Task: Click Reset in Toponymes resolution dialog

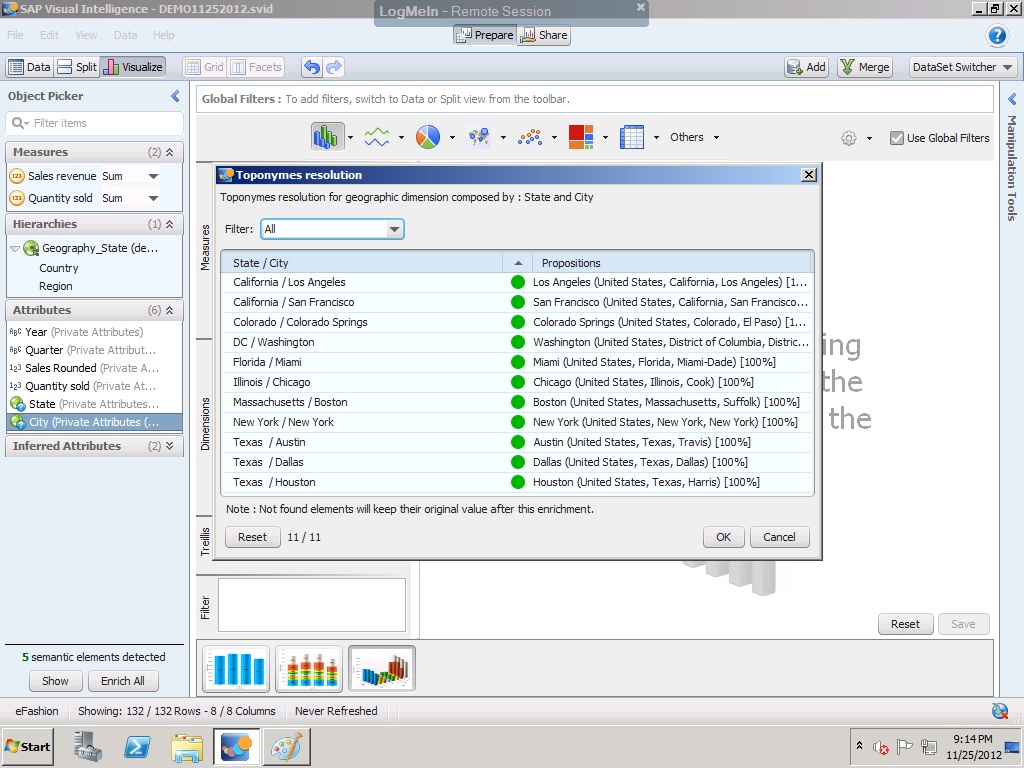Action: 252,537
